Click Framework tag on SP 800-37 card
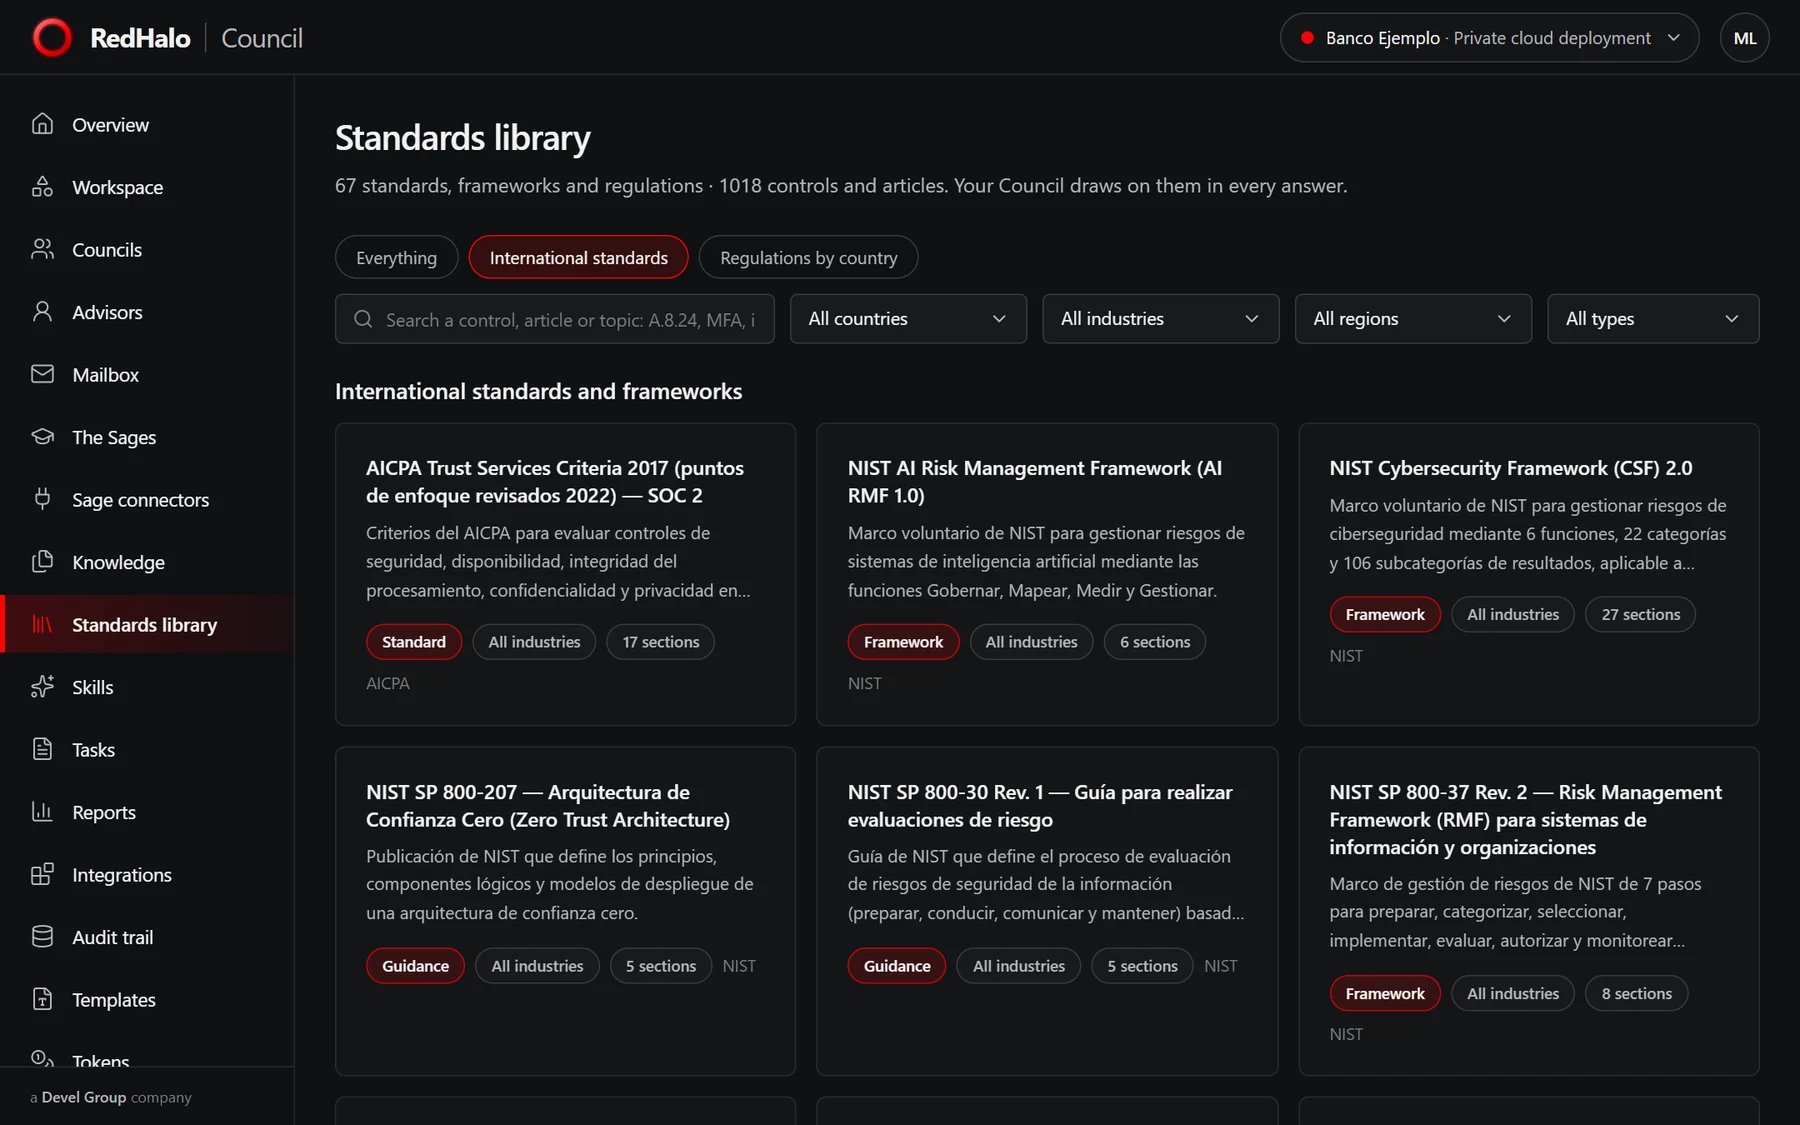The image size is (1800, 1125). tap(1385, 993)
